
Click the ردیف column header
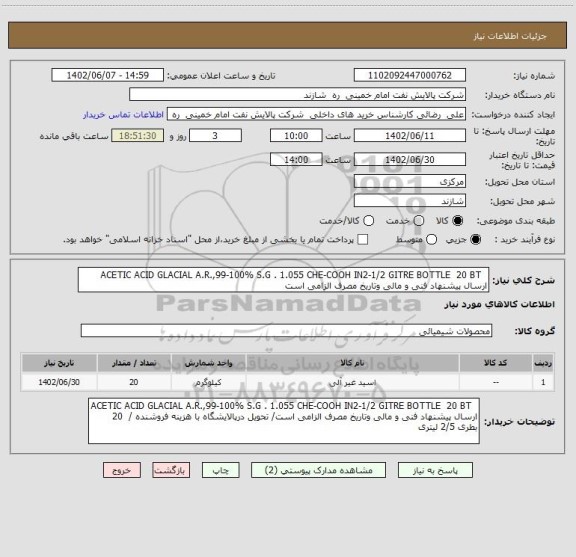[x=543, y=363]
